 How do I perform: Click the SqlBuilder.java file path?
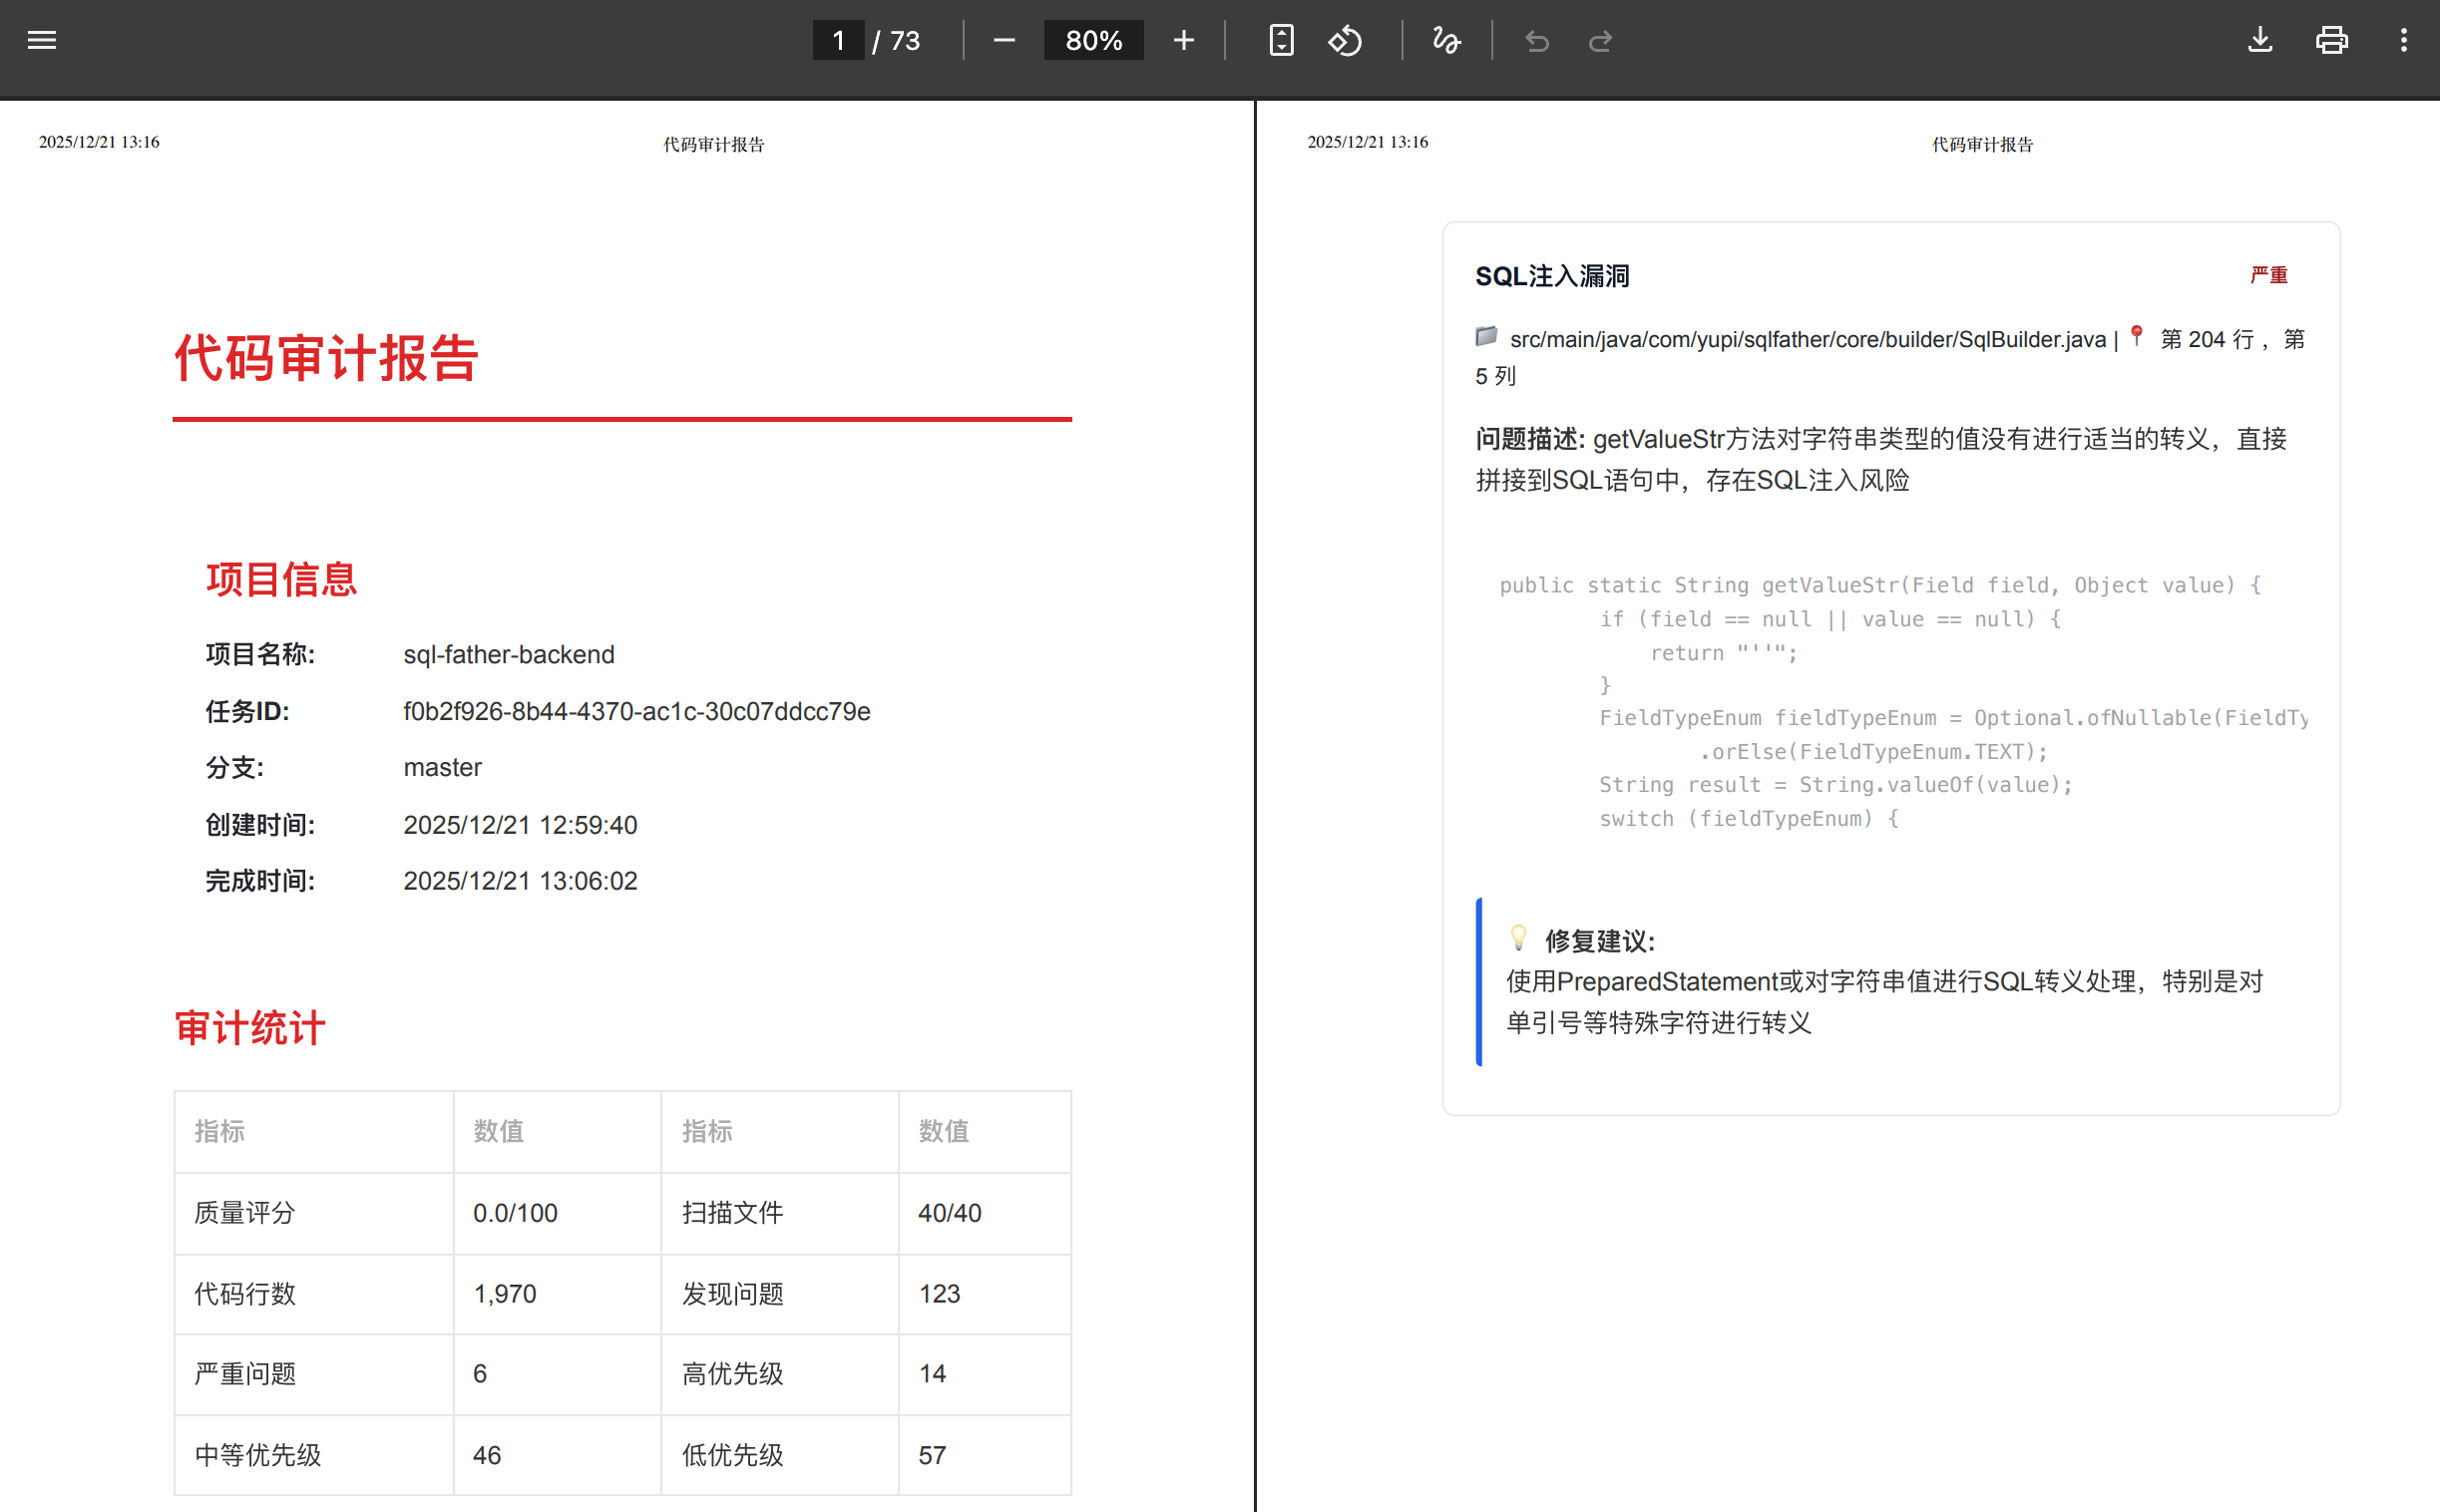point(1807,340)
